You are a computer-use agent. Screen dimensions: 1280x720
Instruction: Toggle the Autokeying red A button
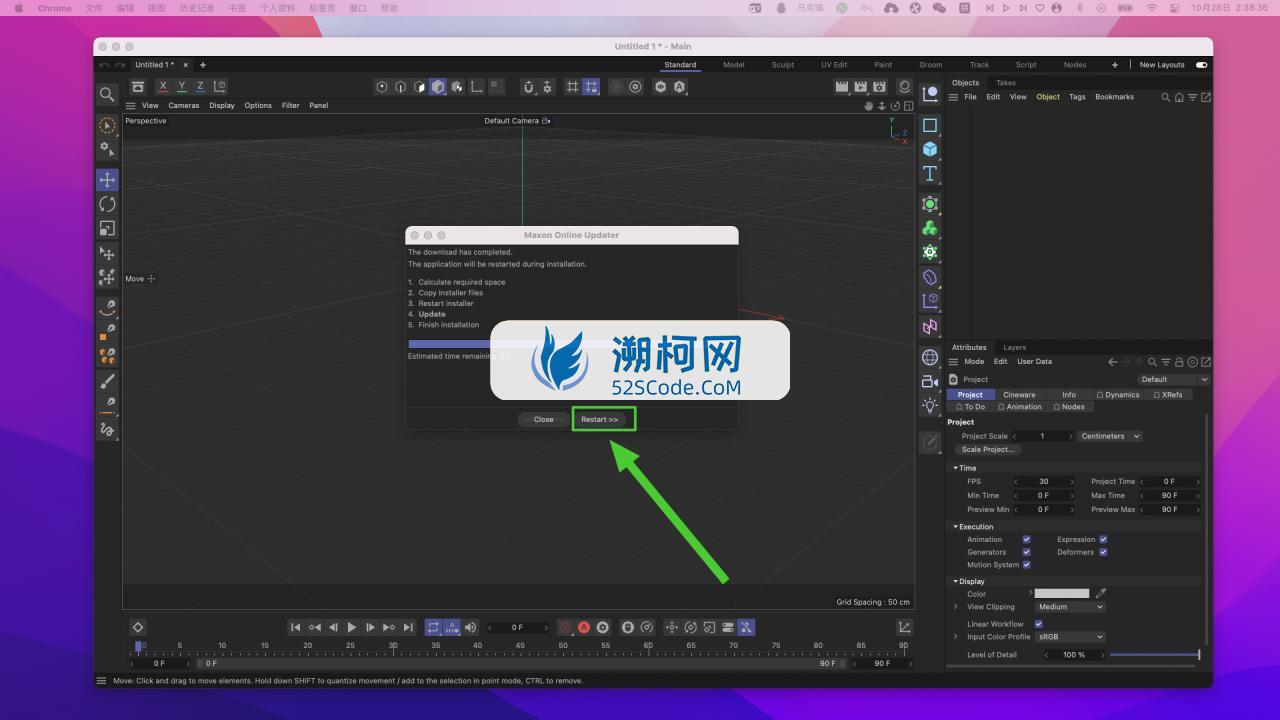pos(584,627)
